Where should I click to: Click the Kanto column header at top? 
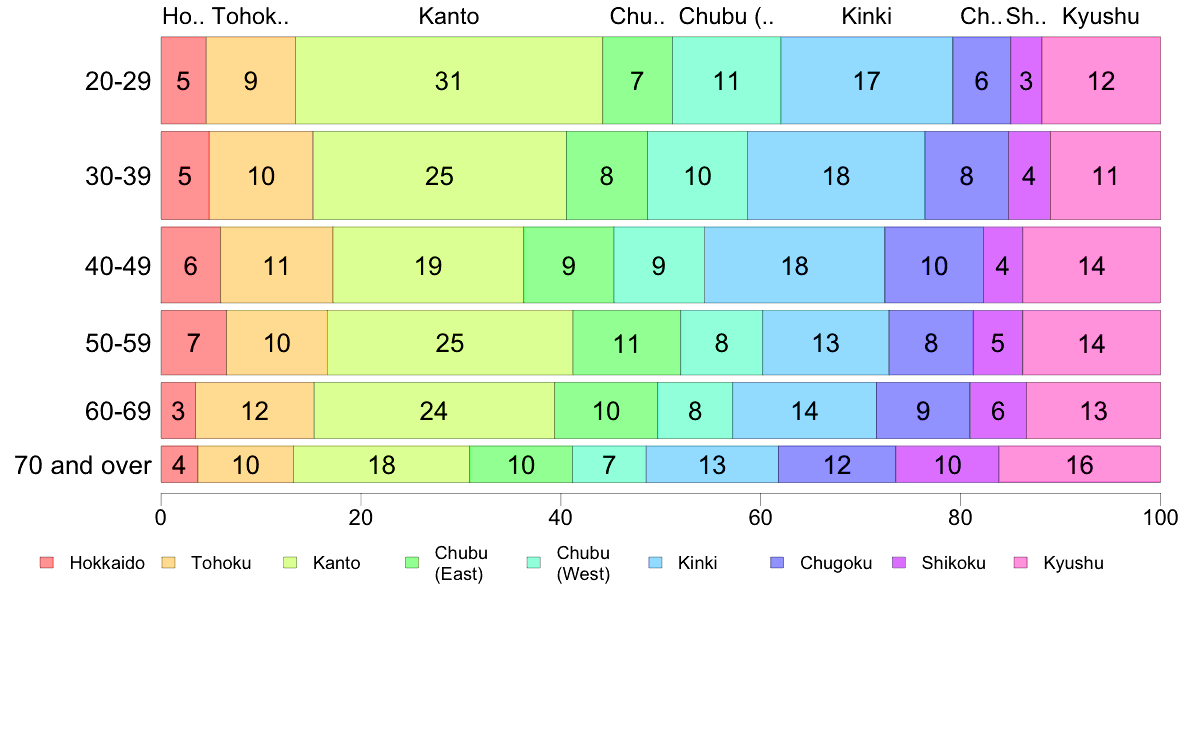click(x=449, y=17)
